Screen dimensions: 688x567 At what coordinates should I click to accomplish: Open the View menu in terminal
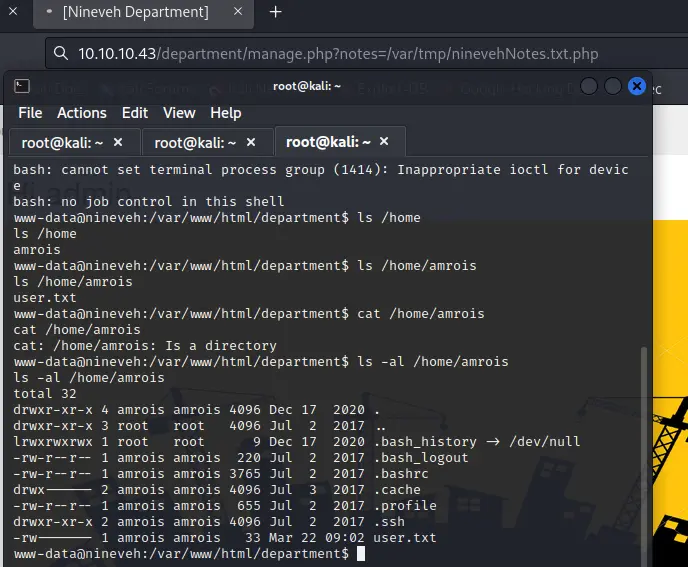pos(179,113)
